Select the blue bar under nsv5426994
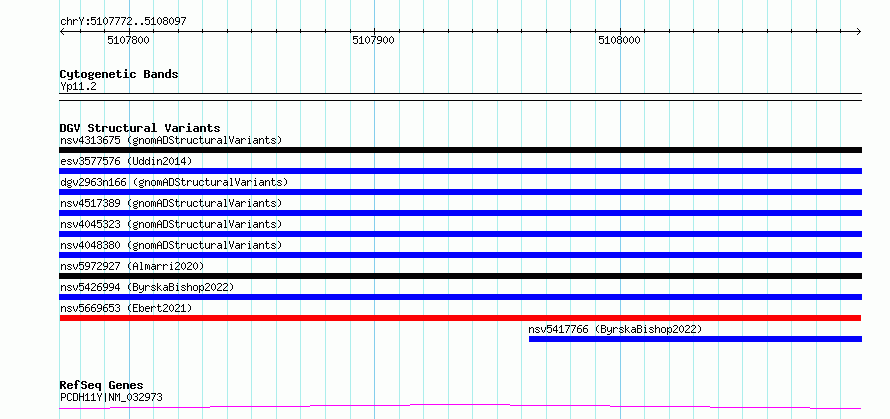 pos(460,297)
